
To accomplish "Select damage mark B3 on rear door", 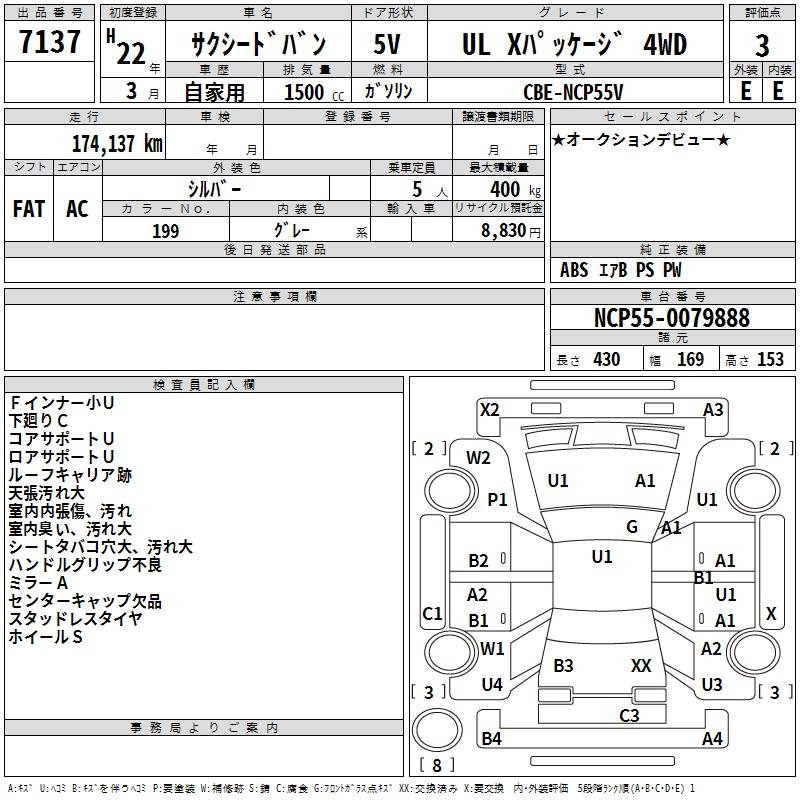I will pyautogui.click(x=563, y=666).
